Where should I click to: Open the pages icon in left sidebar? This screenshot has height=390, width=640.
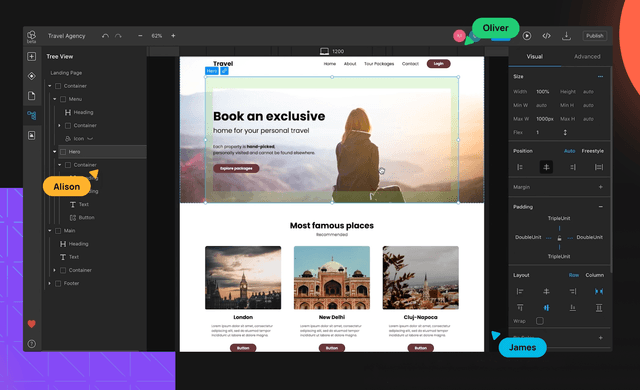tap(31, 95)
